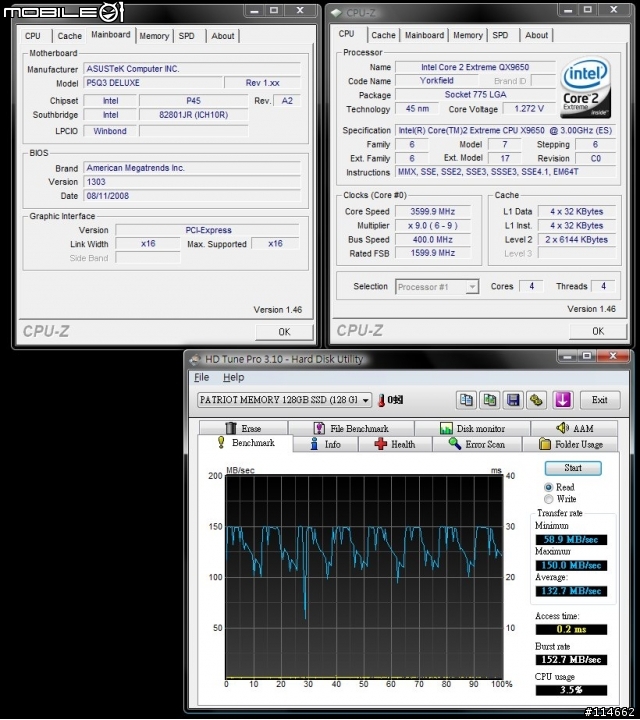
Task: Click the Core Speed 3599.9 MHz value
Action: tap(432, 212)
